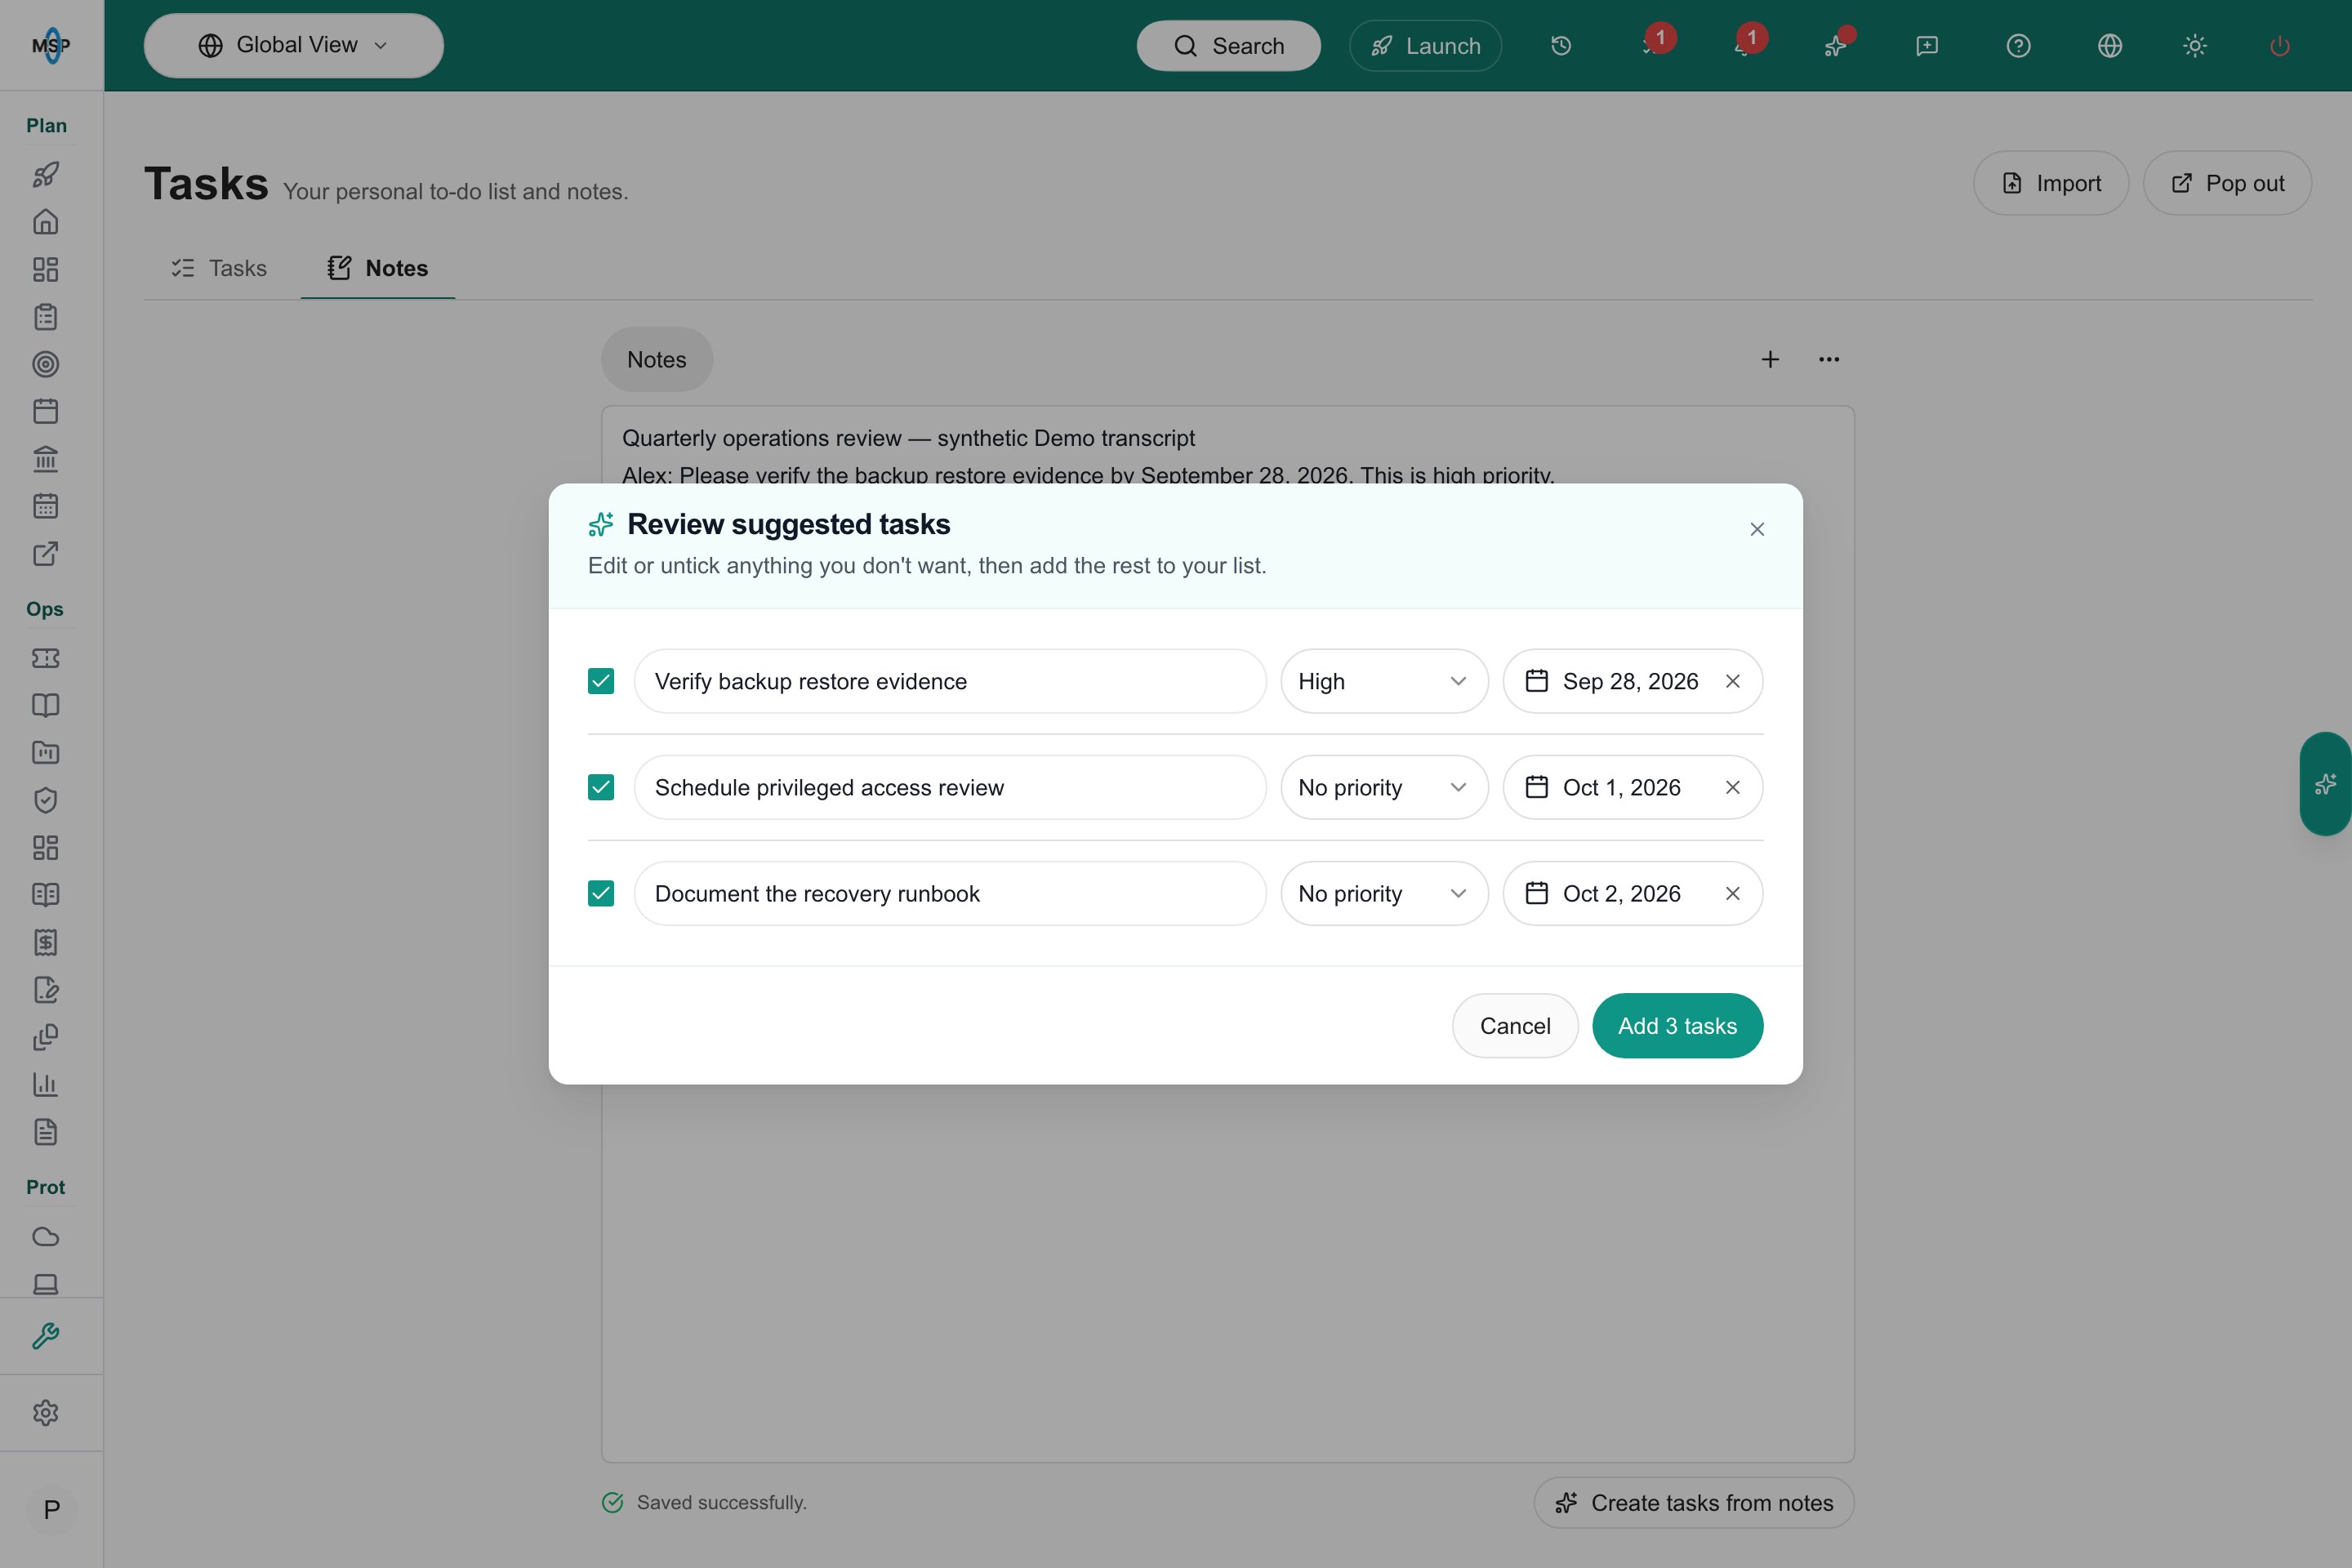2352x1568 pixels.
Task: Open the AI sparkle icon in header
Action: click(1836, 45)
